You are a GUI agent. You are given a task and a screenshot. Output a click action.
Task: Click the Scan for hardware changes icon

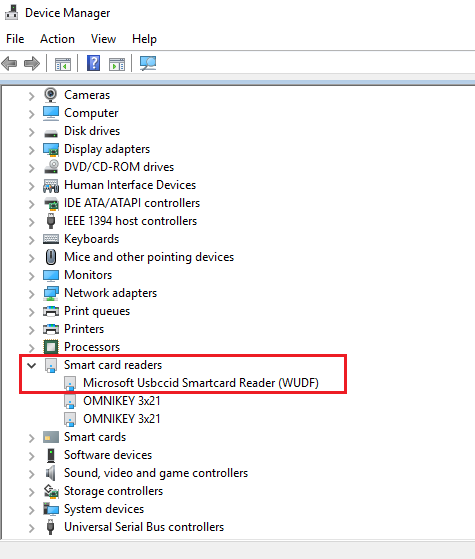(148, 63)
